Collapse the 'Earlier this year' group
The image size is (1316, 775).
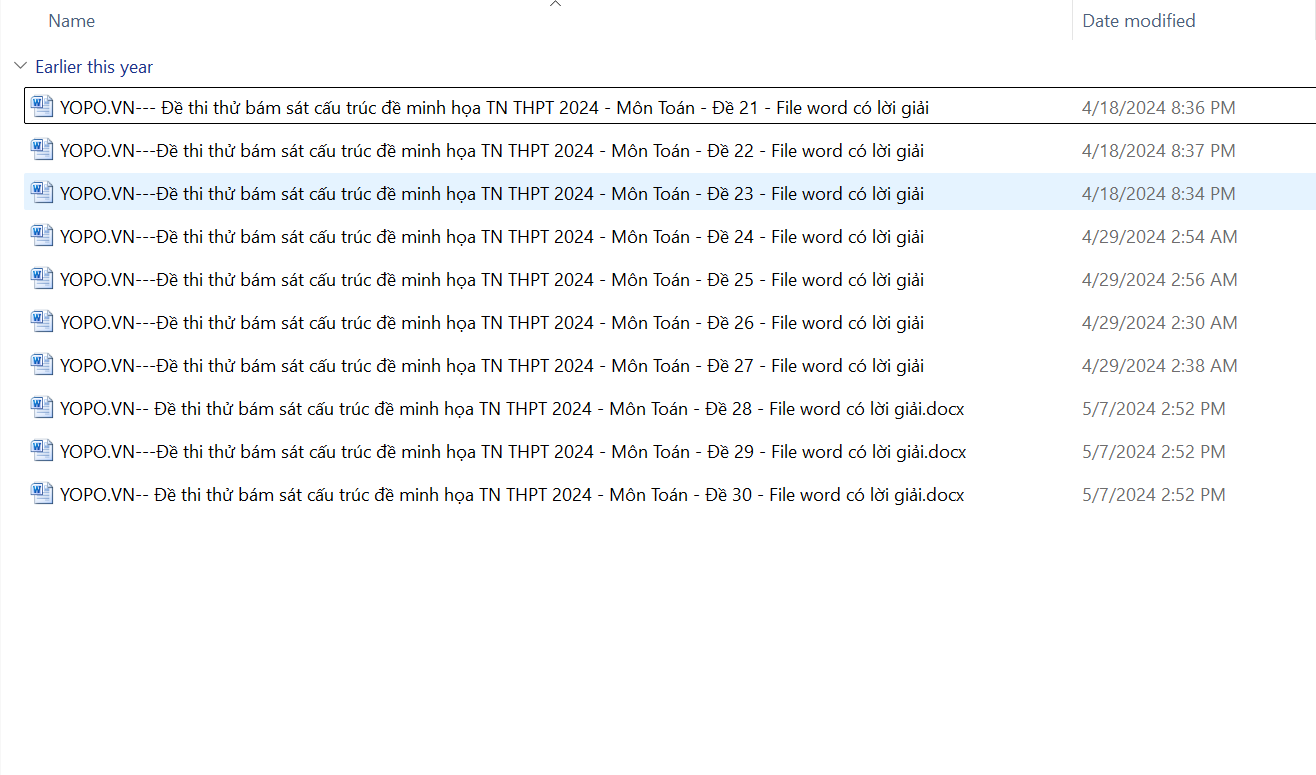[x=20, y=67]
